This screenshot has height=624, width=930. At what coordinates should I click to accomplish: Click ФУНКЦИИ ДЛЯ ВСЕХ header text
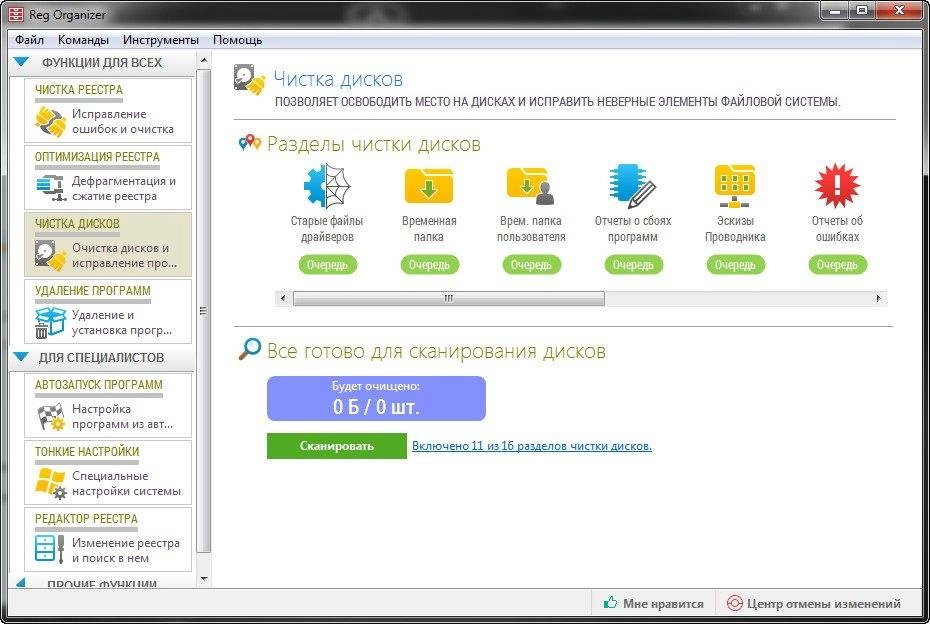[x=101, y=62]
